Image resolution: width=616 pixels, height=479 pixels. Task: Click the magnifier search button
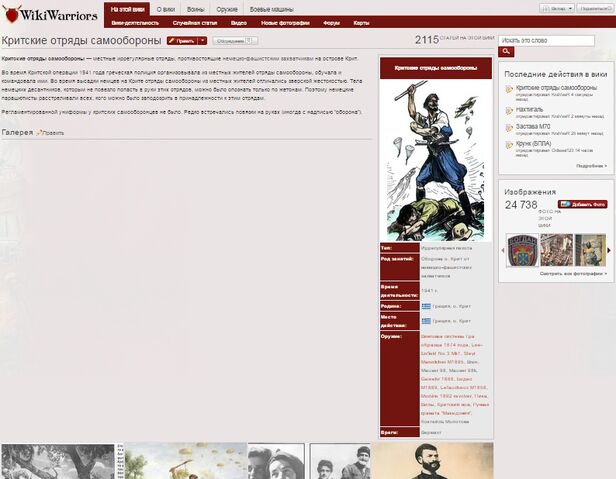pos(506,51)
